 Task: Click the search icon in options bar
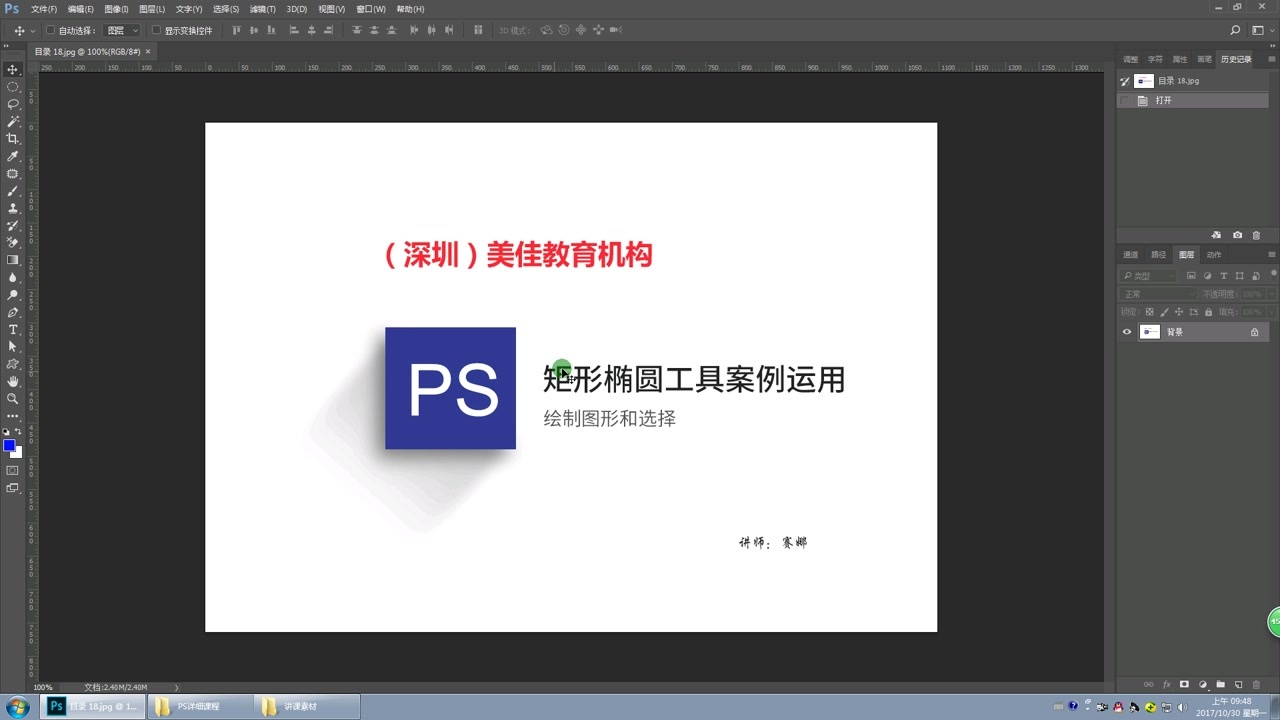tap(1236, 30)
